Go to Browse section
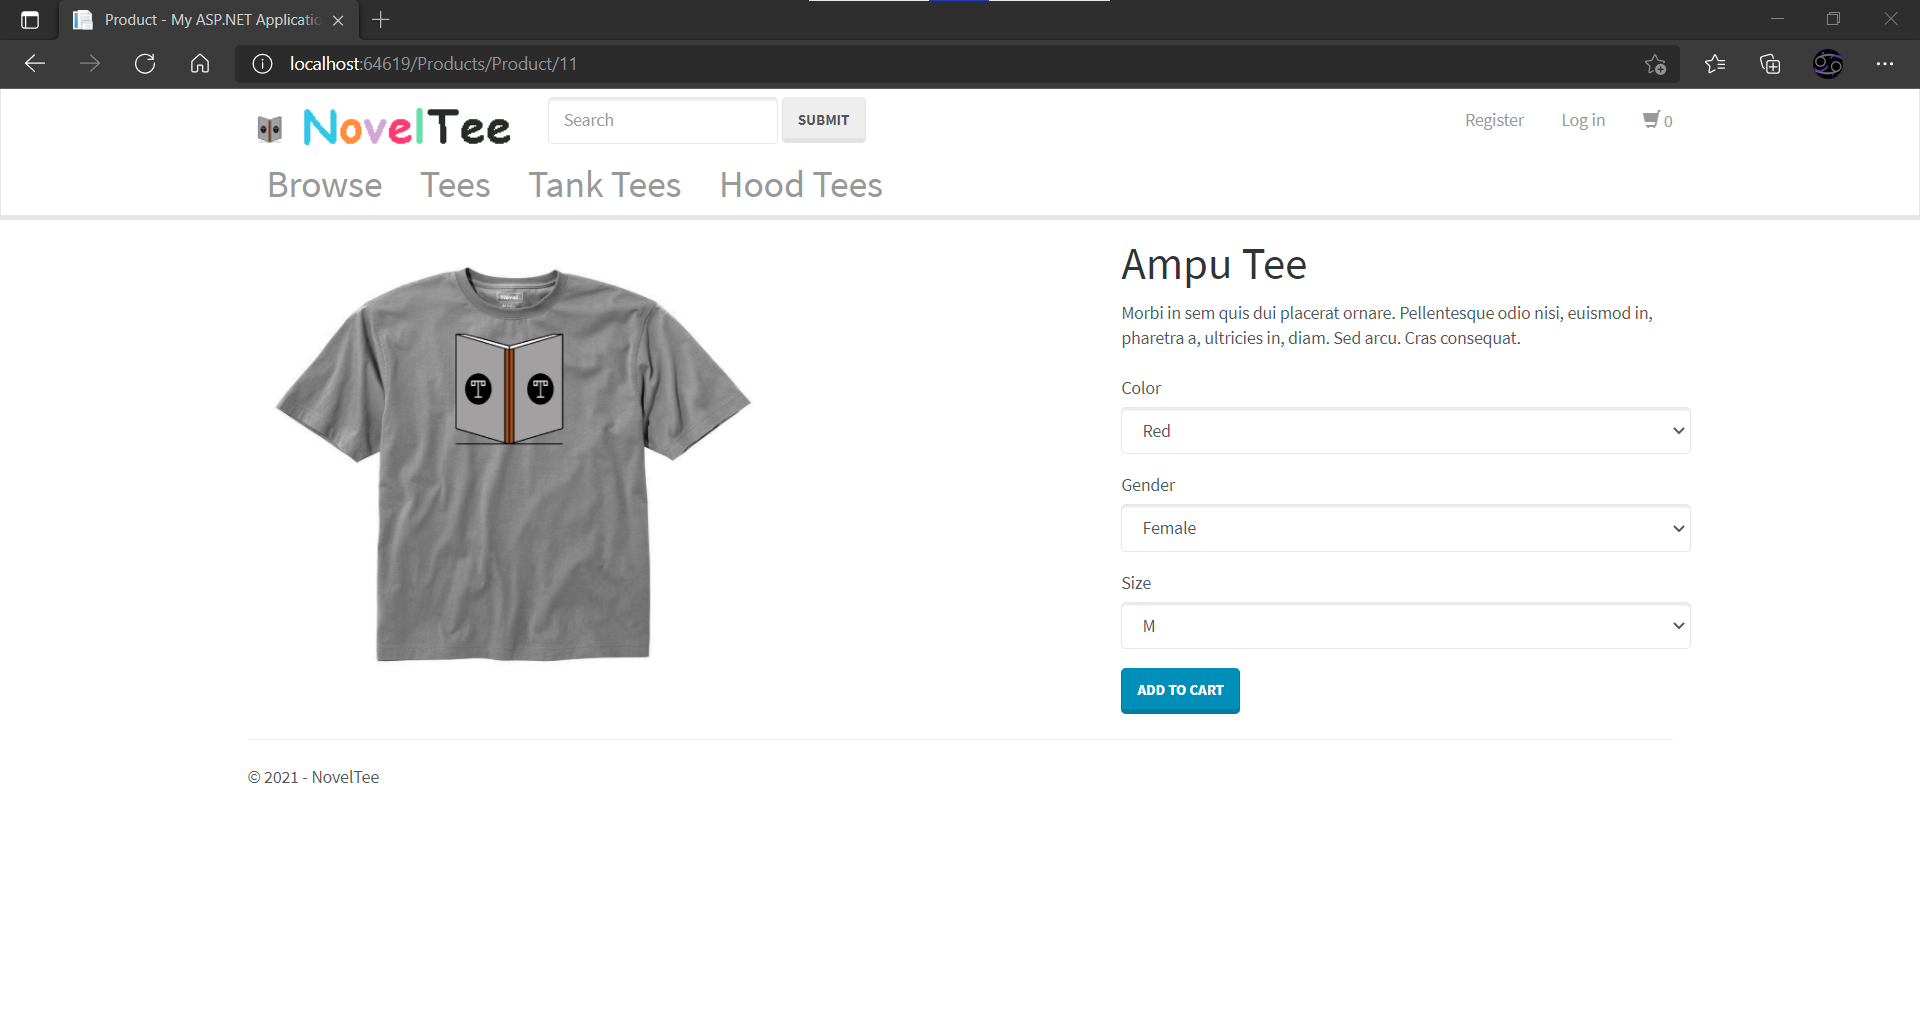The width and height of the screenshot is (1920, 1030). 325,185
